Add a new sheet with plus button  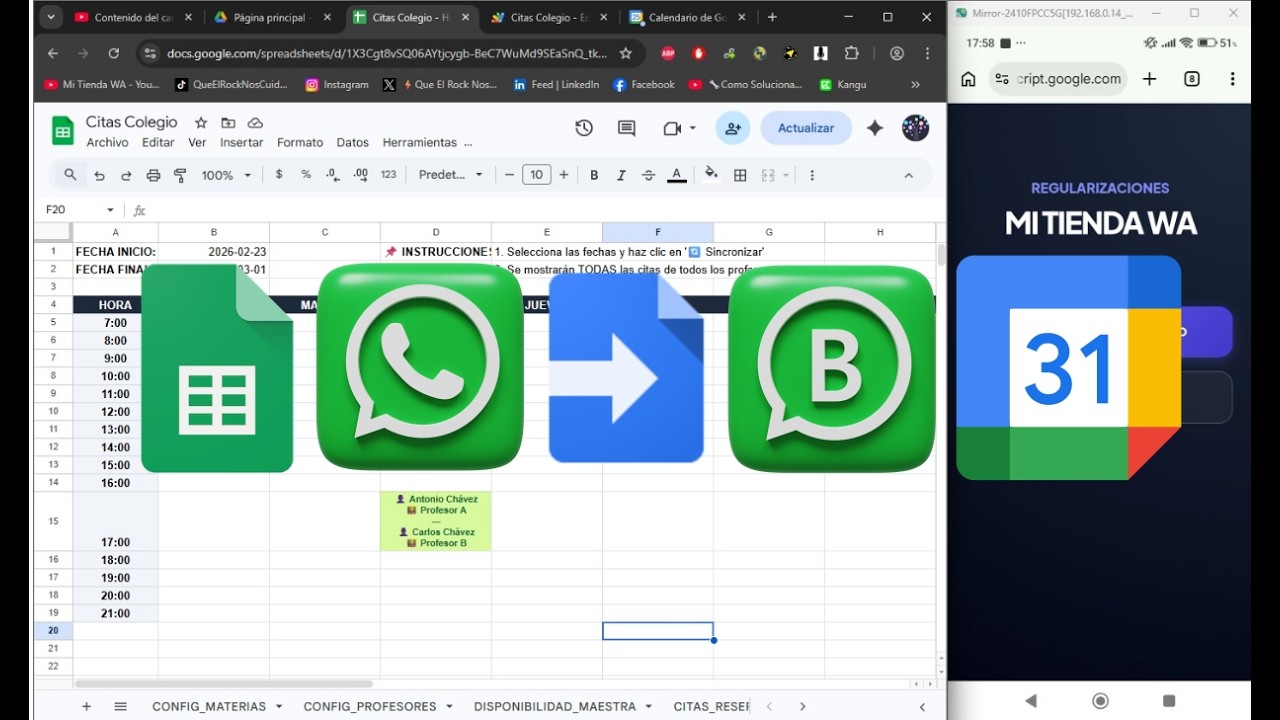[x=86, y=706]
